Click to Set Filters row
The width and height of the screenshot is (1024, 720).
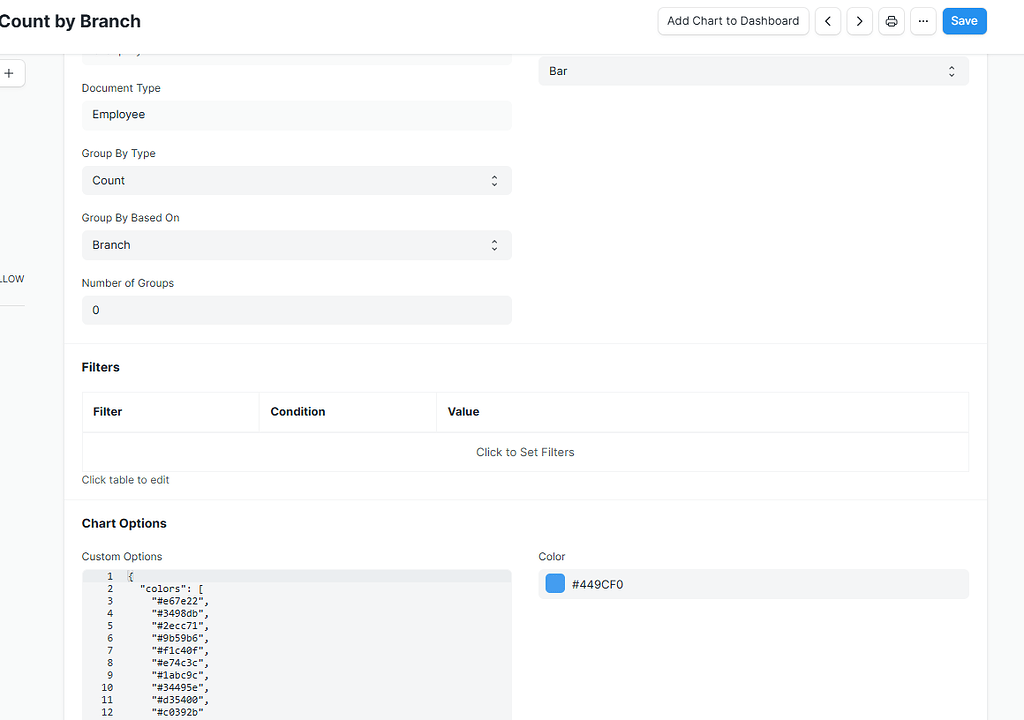[x=525, y=452]
